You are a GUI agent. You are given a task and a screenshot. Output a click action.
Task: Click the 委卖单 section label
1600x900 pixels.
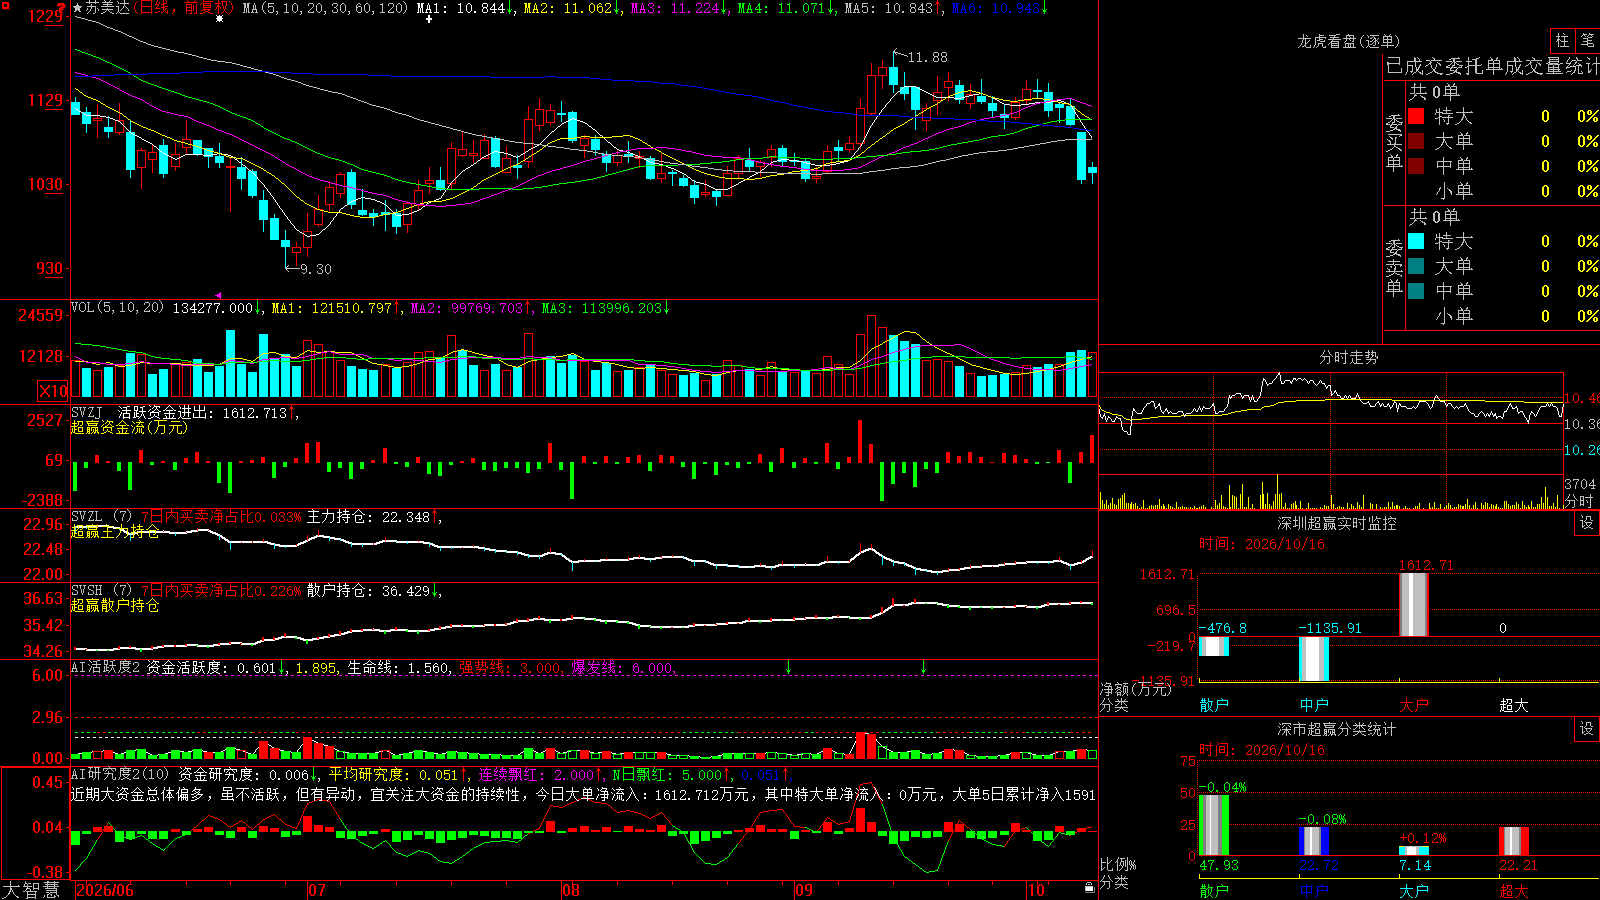(x=1394, y=268)
